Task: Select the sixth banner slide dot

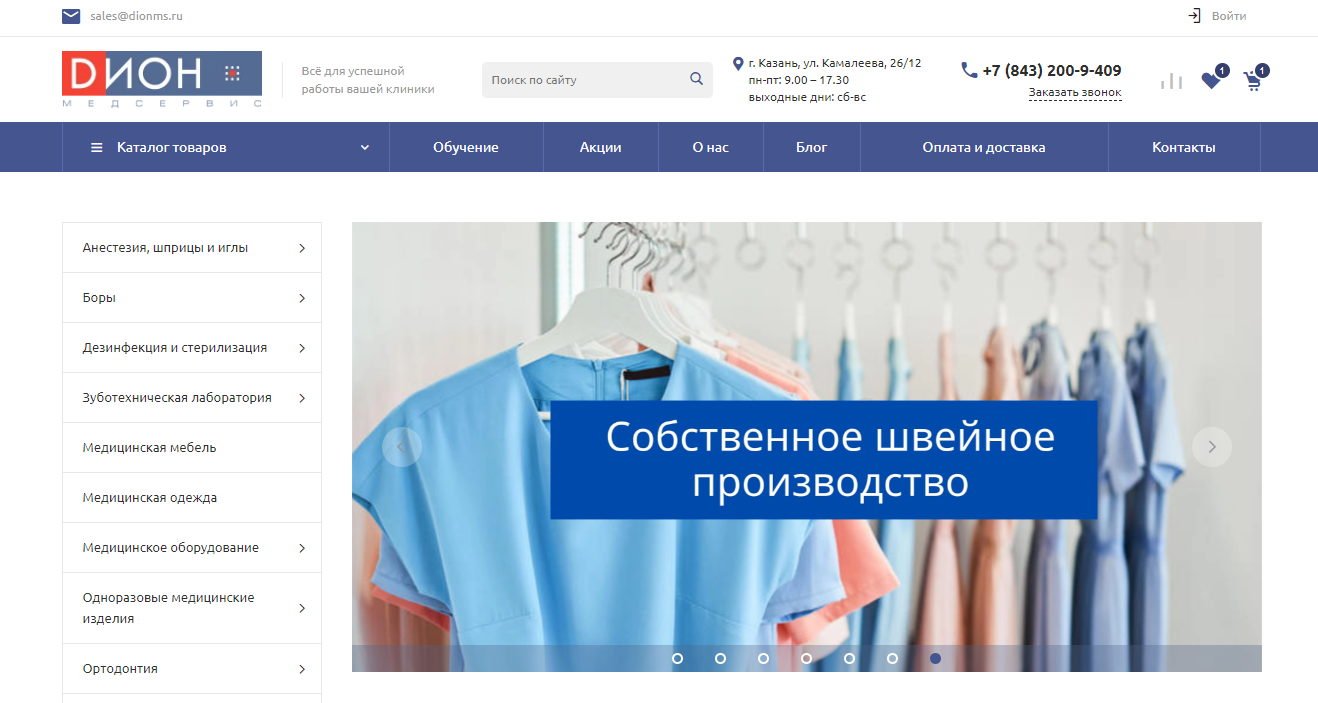Action: click(x=892, y=658)
